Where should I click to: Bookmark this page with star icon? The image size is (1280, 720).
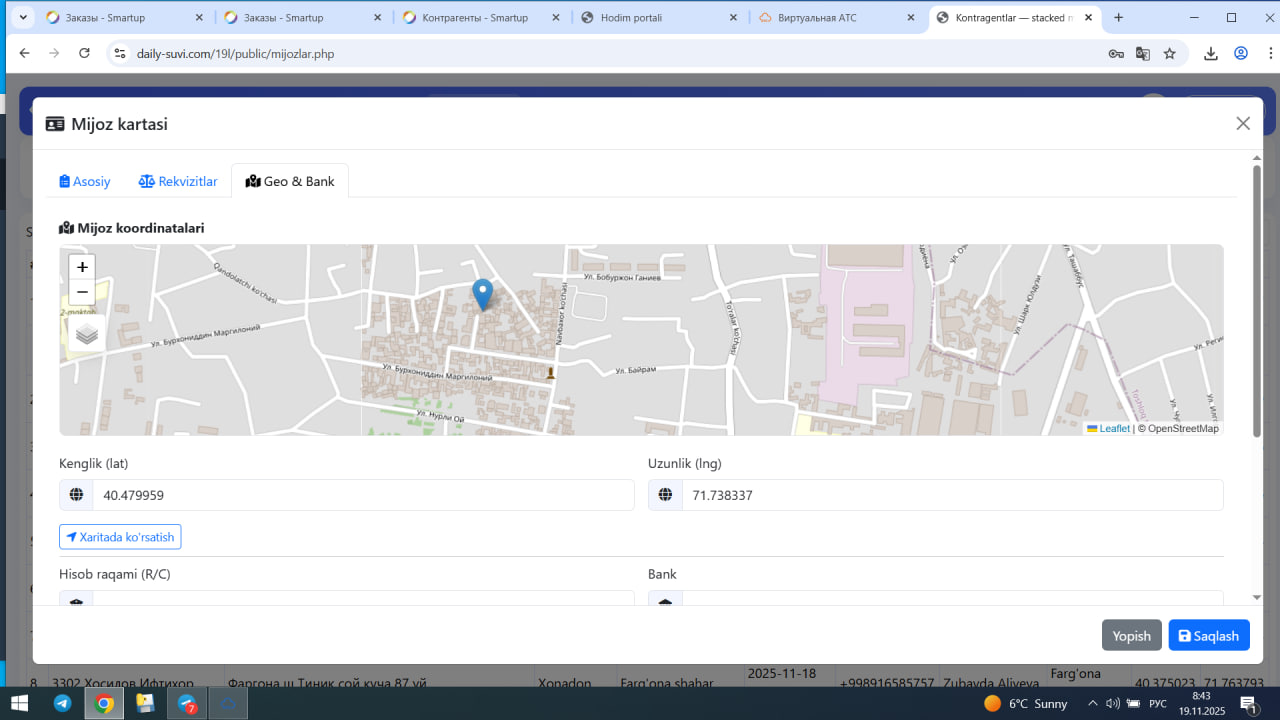[1169, 54]
